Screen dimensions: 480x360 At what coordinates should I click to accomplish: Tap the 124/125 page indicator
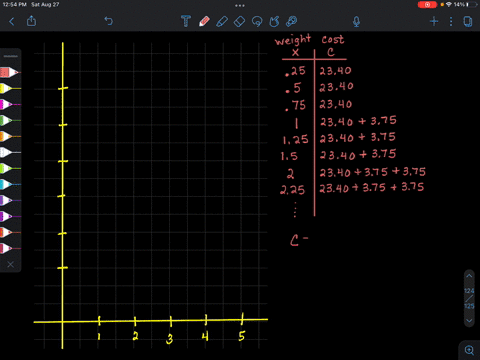[x=469, y=298]
